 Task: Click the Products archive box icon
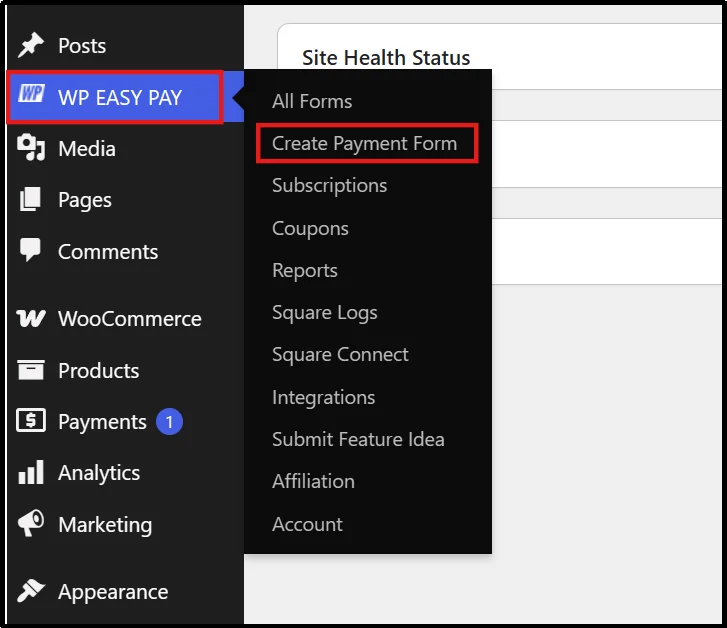pyautogui.click(x=31, y=370)
